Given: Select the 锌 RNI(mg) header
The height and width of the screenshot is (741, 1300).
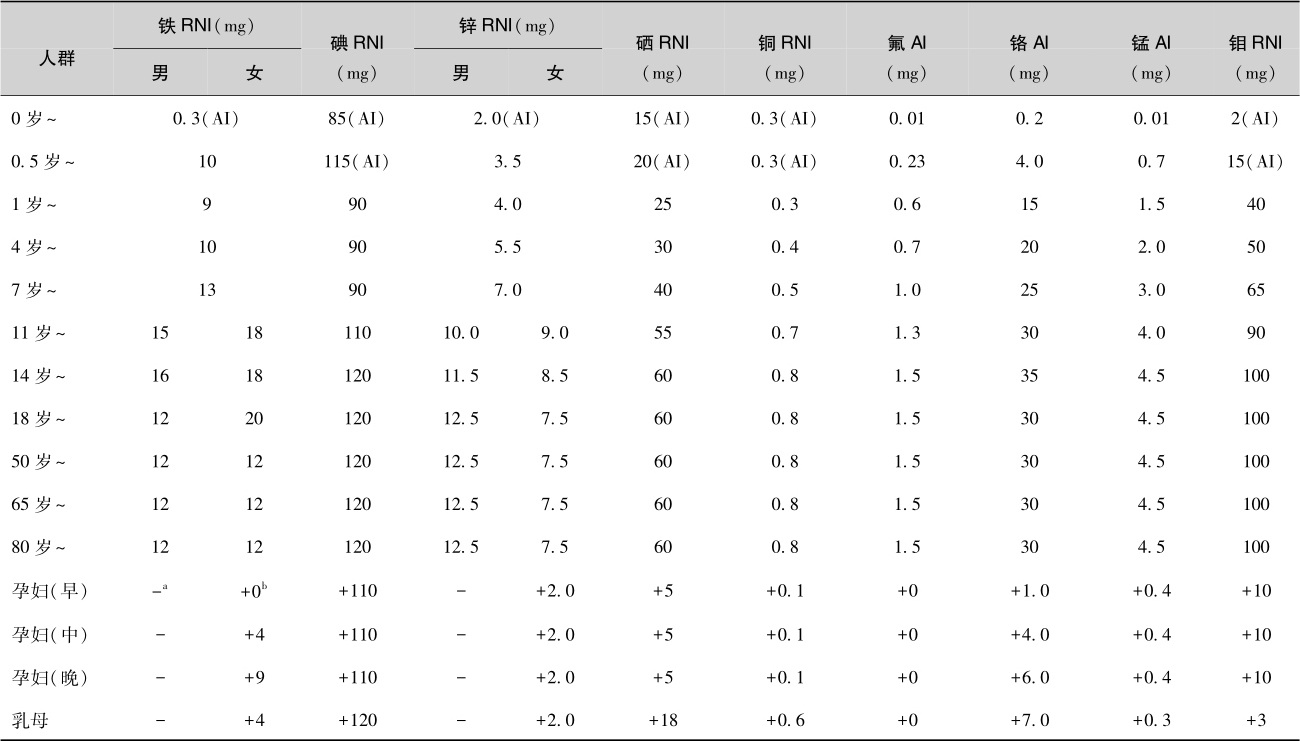Looking at the screenshot, I should pyautogui.click(x=508, y=27).
